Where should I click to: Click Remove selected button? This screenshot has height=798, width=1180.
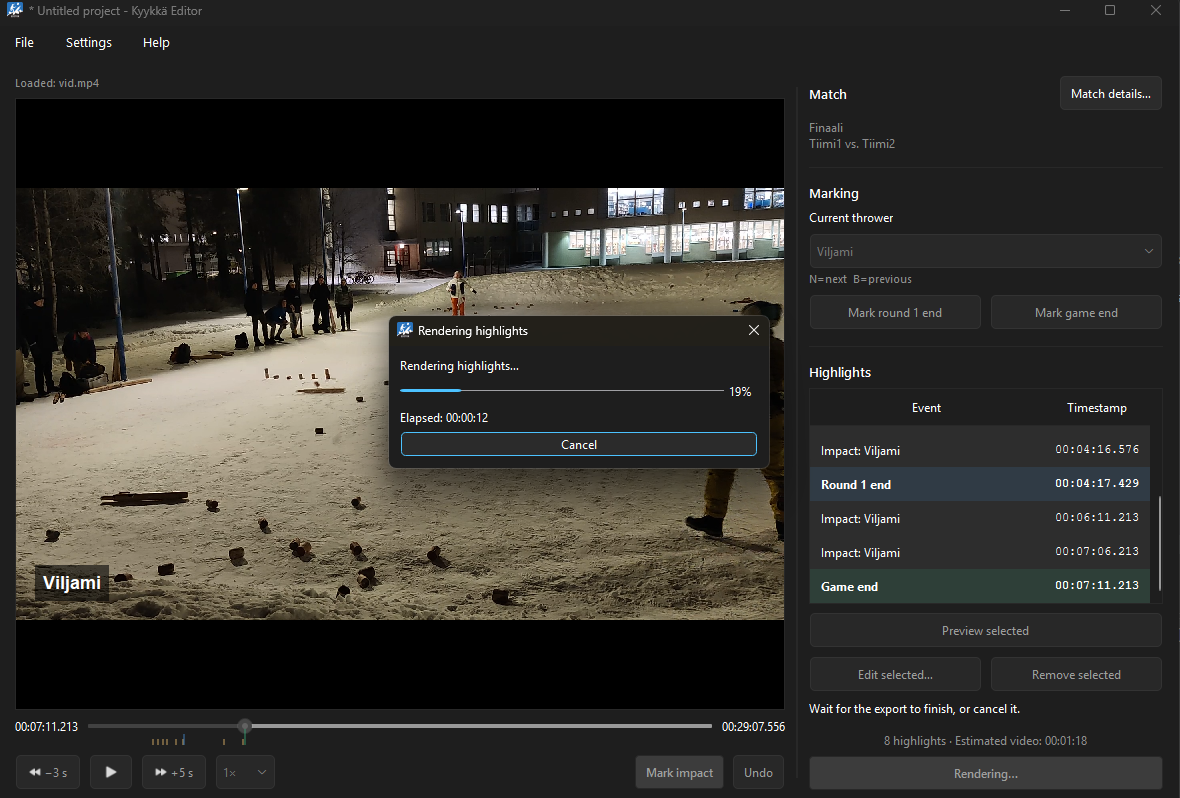(1076, 675)
